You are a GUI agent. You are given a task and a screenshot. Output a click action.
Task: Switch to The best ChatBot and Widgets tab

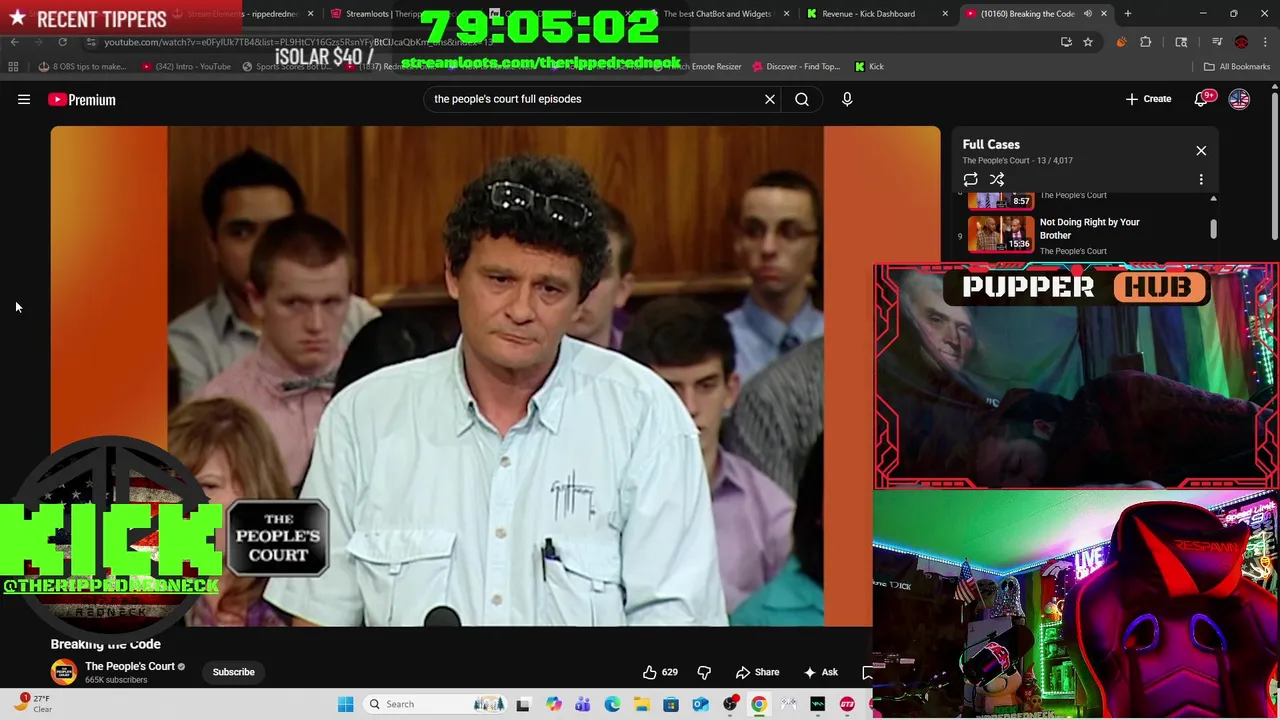click(717, 14)
